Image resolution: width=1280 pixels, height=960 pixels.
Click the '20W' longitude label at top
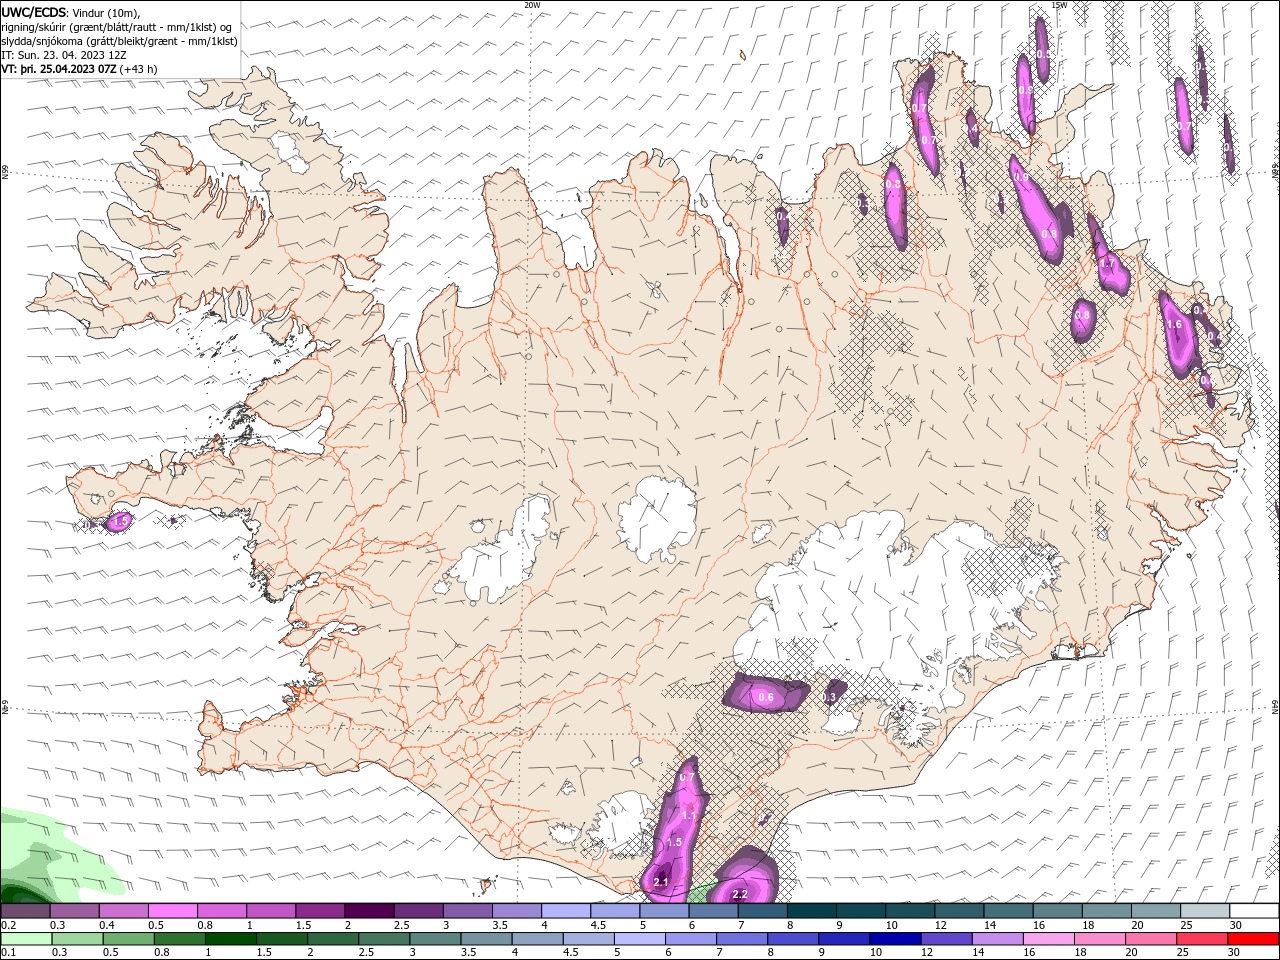click(x=532, y=5)
